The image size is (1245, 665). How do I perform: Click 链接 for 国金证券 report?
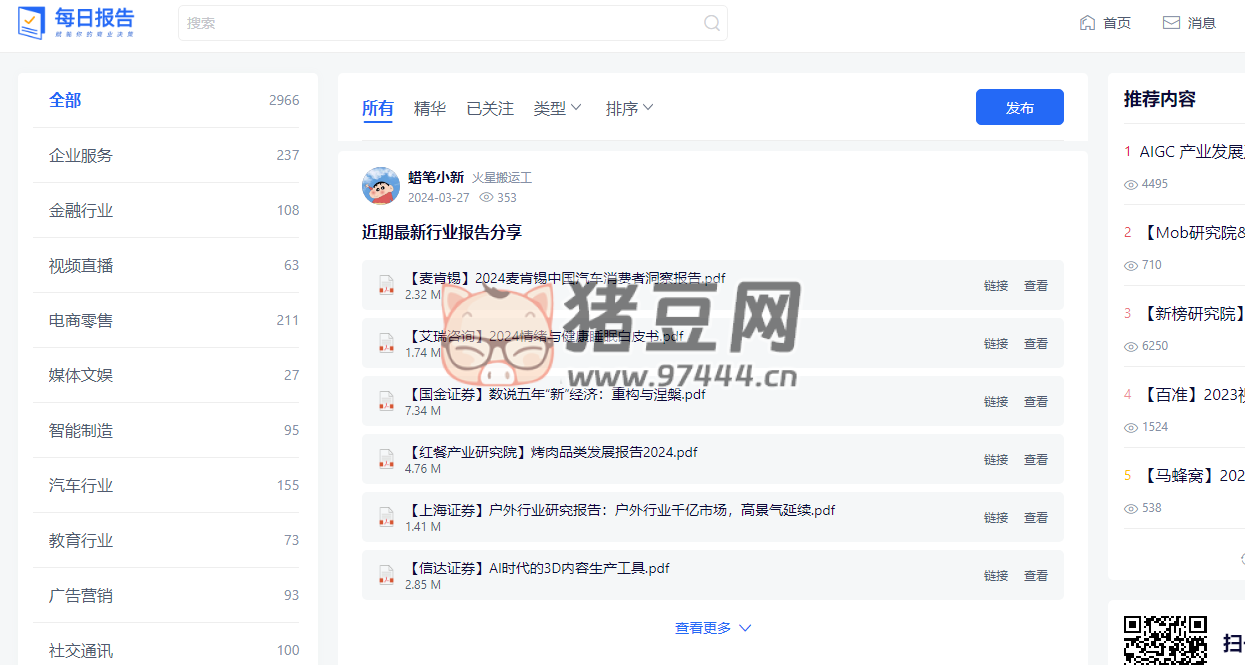996,402
